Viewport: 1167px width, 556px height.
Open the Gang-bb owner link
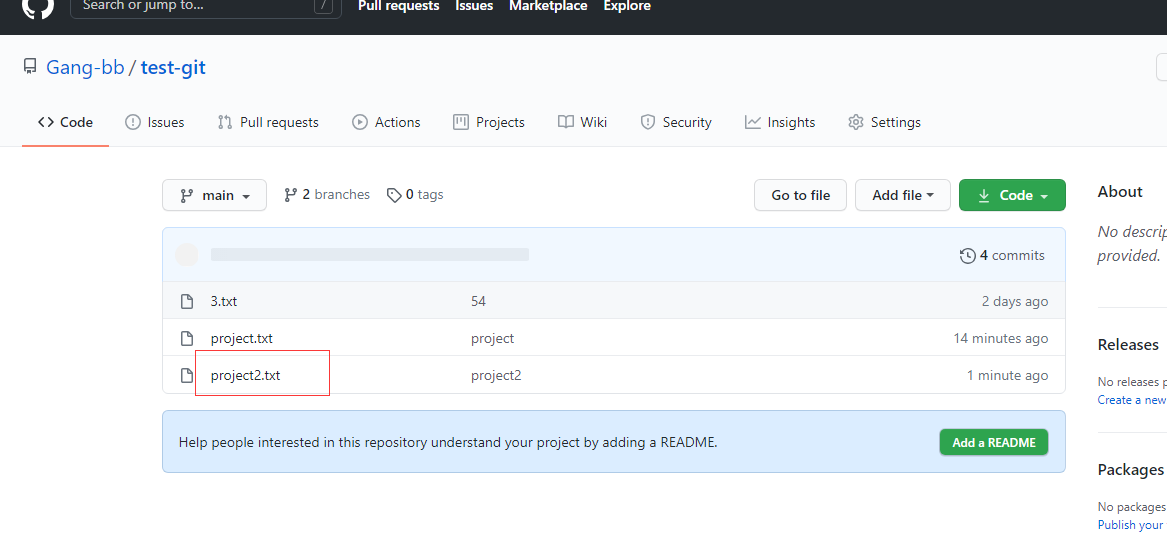(x=85, y=68)
